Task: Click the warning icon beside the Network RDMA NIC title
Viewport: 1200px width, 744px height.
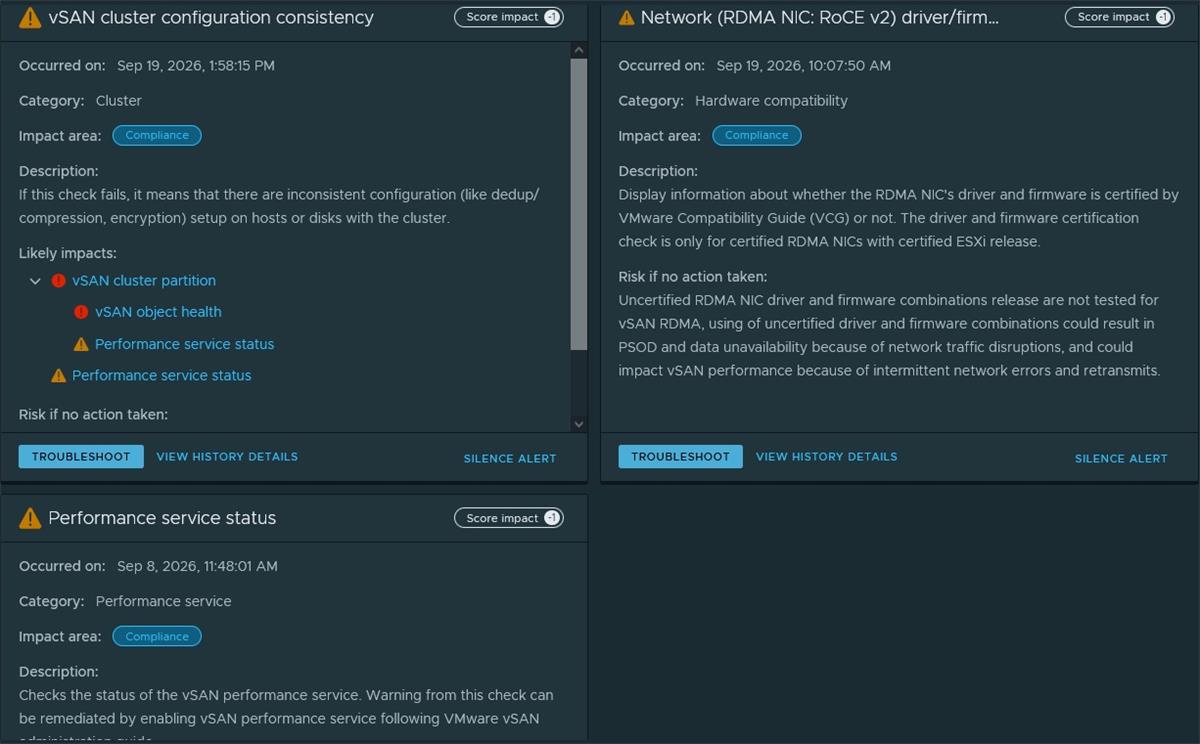Action: click(x=627, y=18)
